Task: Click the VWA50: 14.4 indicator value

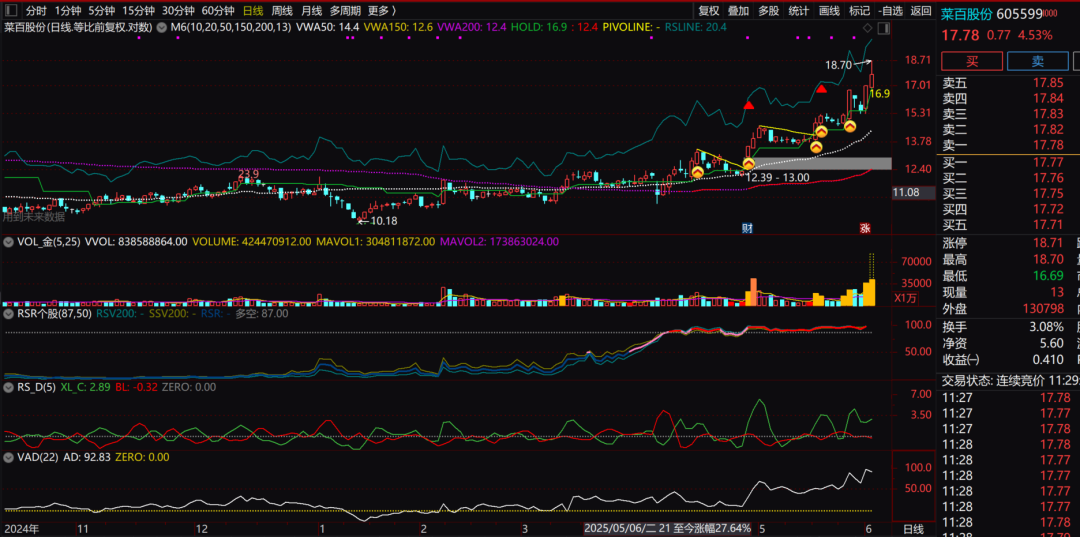Action: (328, 28)
